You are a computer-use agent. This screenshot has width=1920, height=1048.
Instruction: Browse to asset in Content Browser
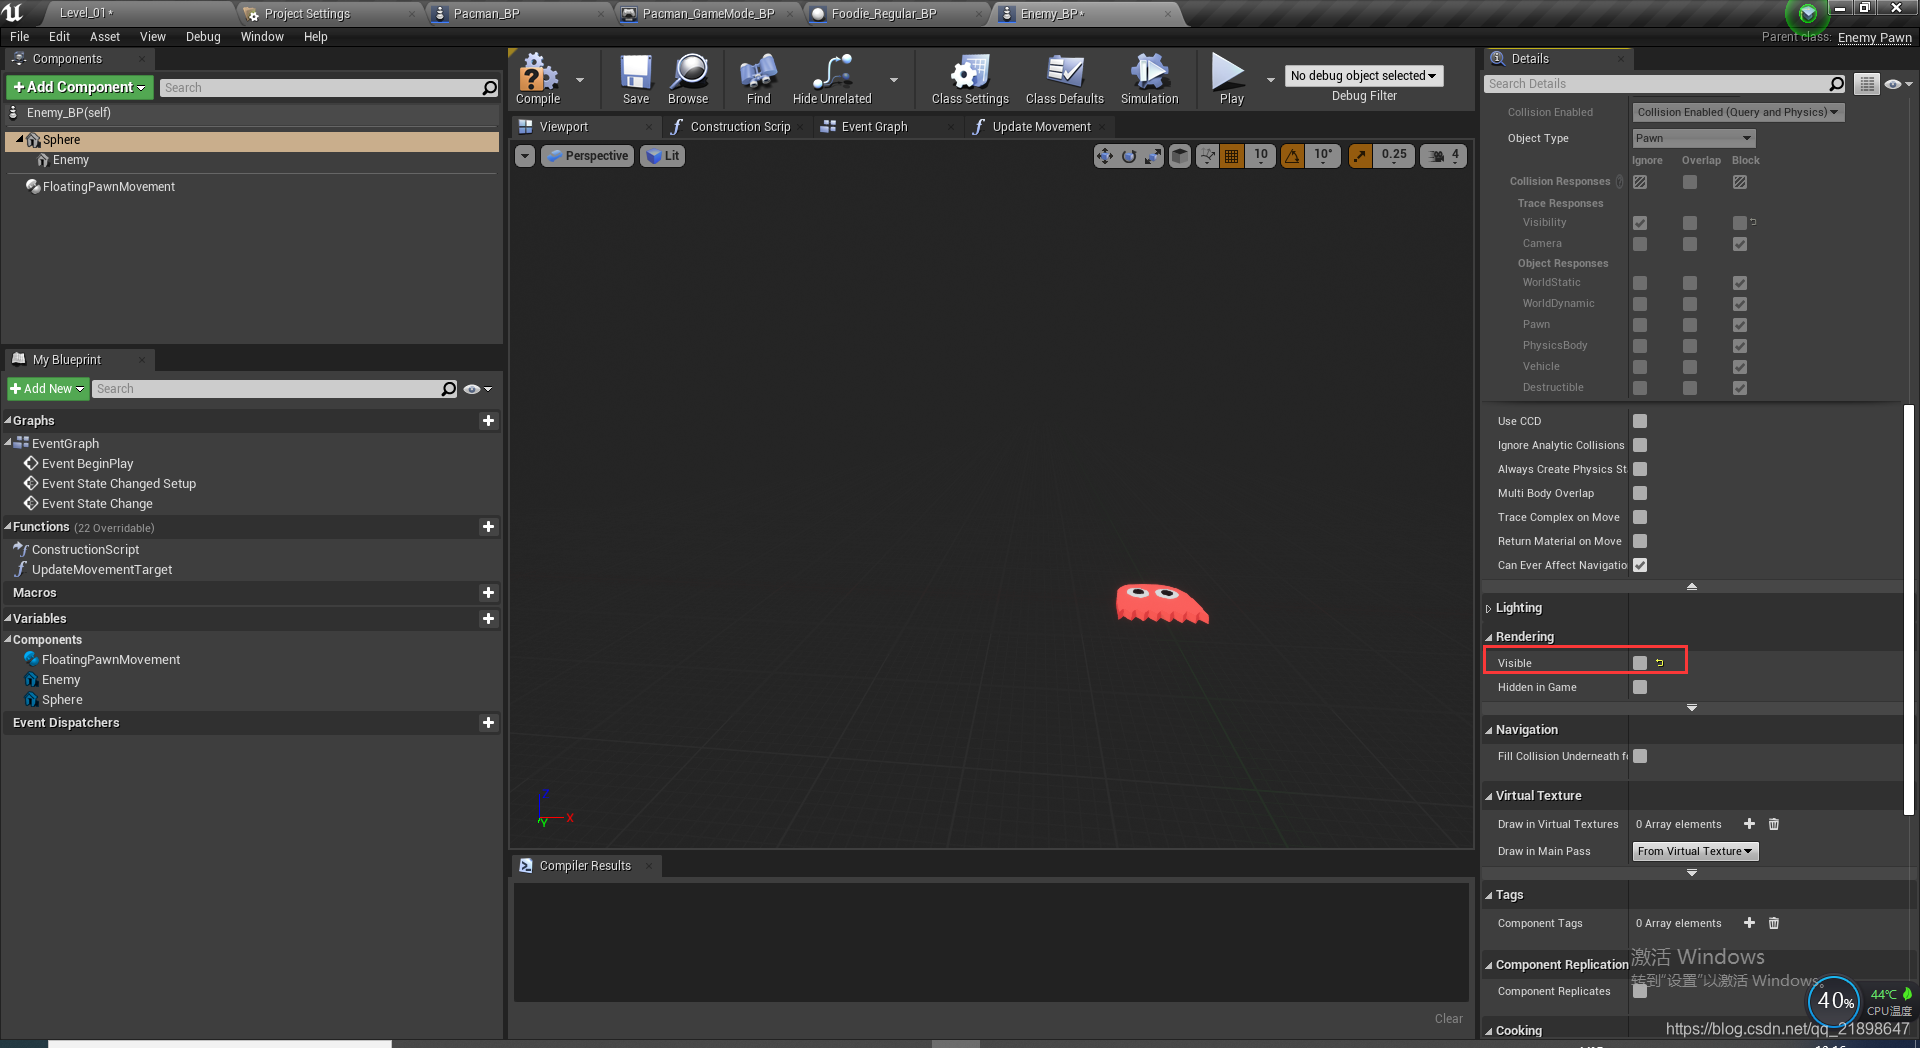[688, 79]
